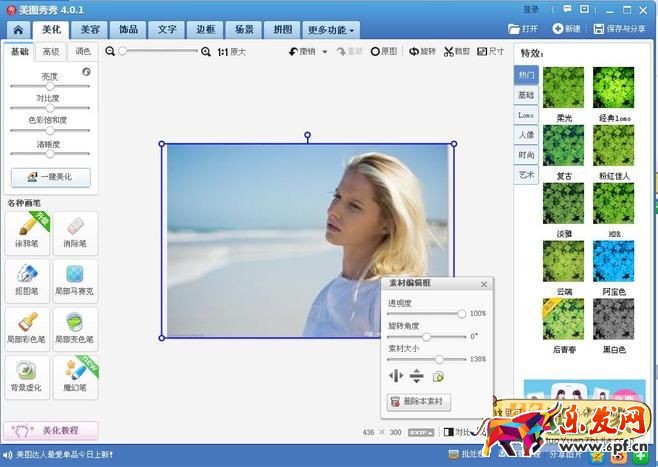Switch to 原图 original image view
Image resolution: width=658 pixels, height=467 pixels.
point(384,51)
